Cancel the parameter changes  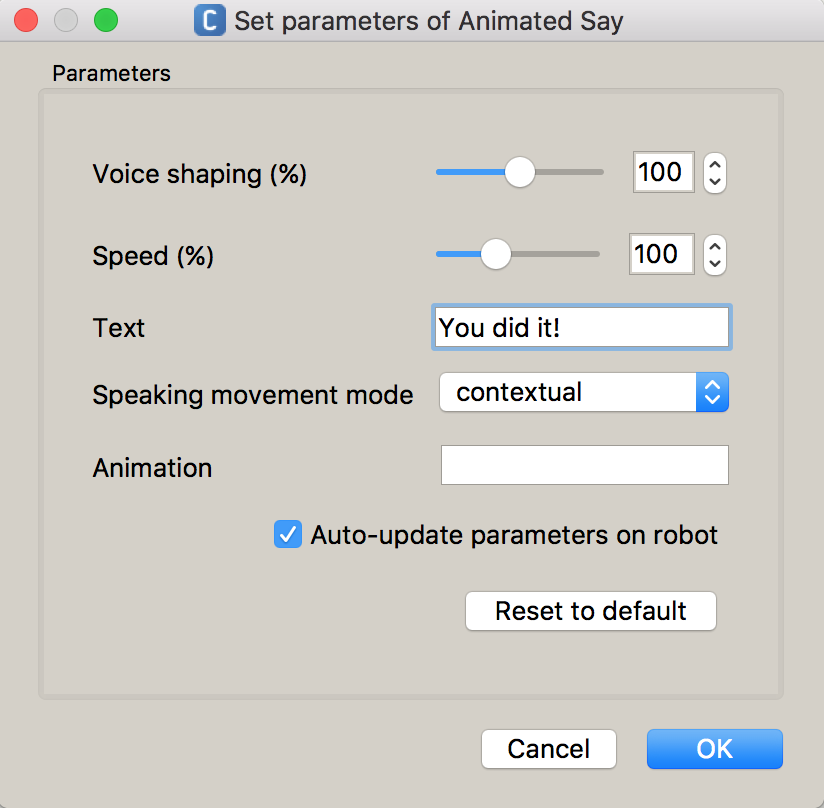point(548,749)
